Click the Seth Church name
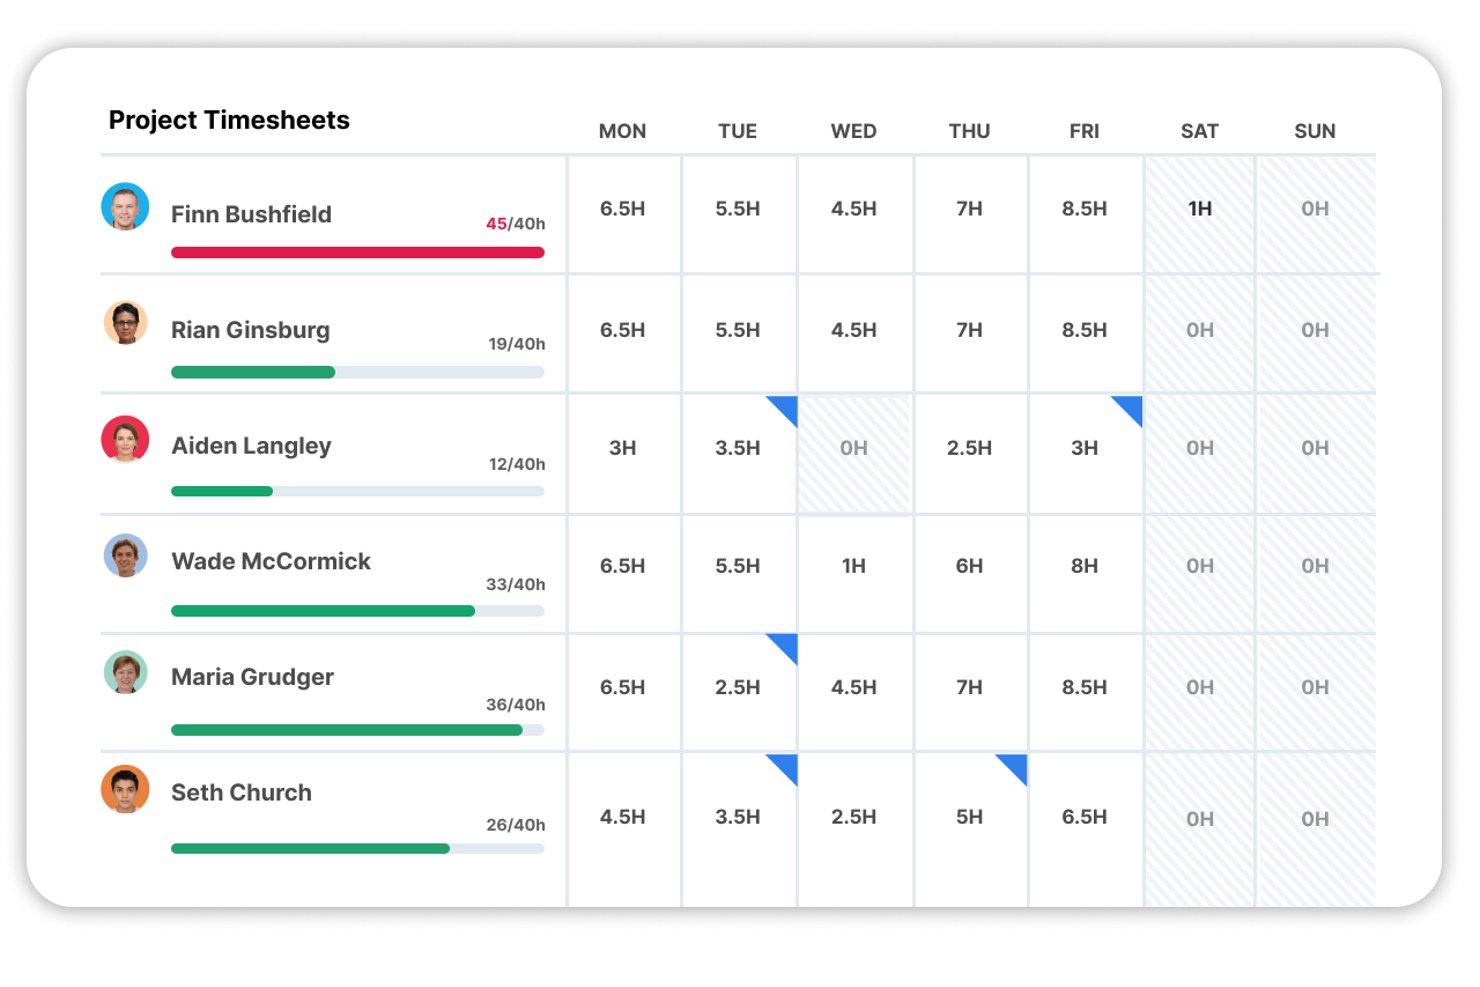 pyautogui.click(x=241, y=792)
